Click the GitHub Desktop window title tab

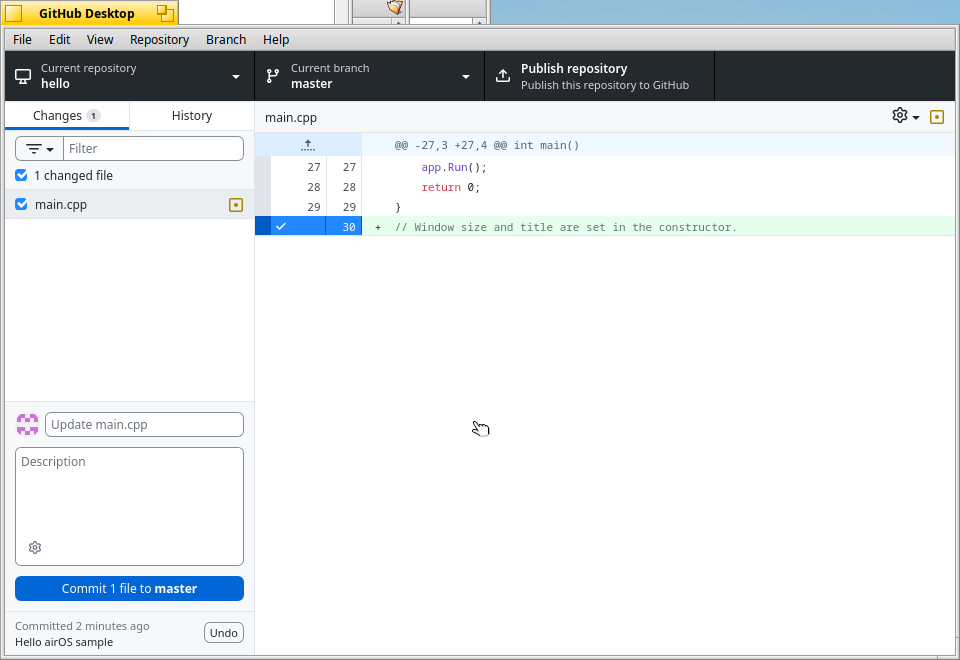[x=87, y=13]
